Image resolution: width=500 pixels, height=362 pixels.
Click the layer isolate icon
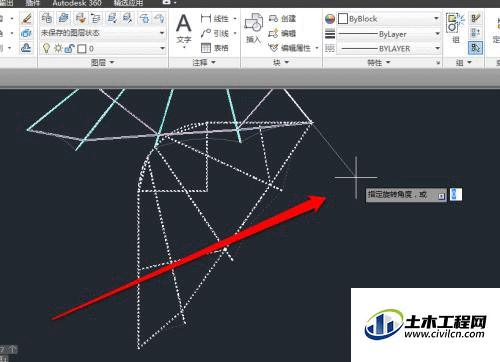[x=112, y=18]
